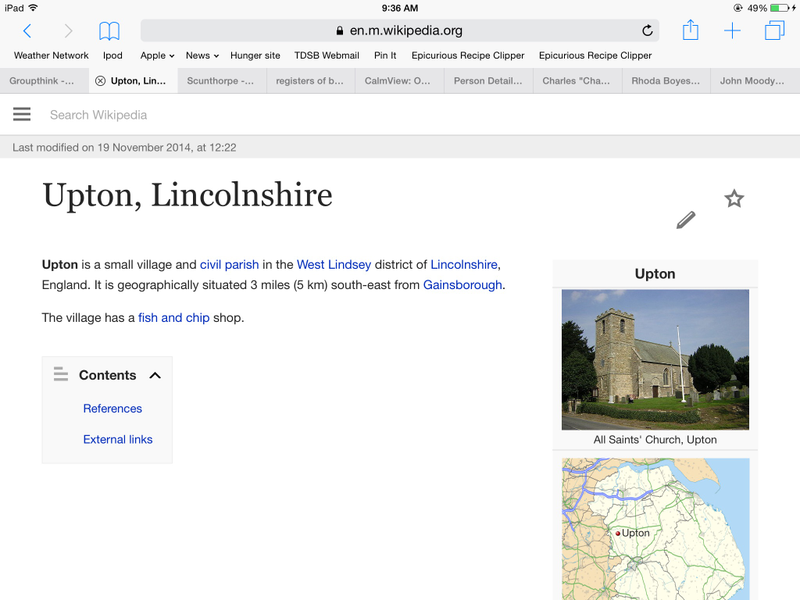Tap the address bar en.m.wikipedia.org
This screenshot has width=800, height=600.
[x=399, y=31]
